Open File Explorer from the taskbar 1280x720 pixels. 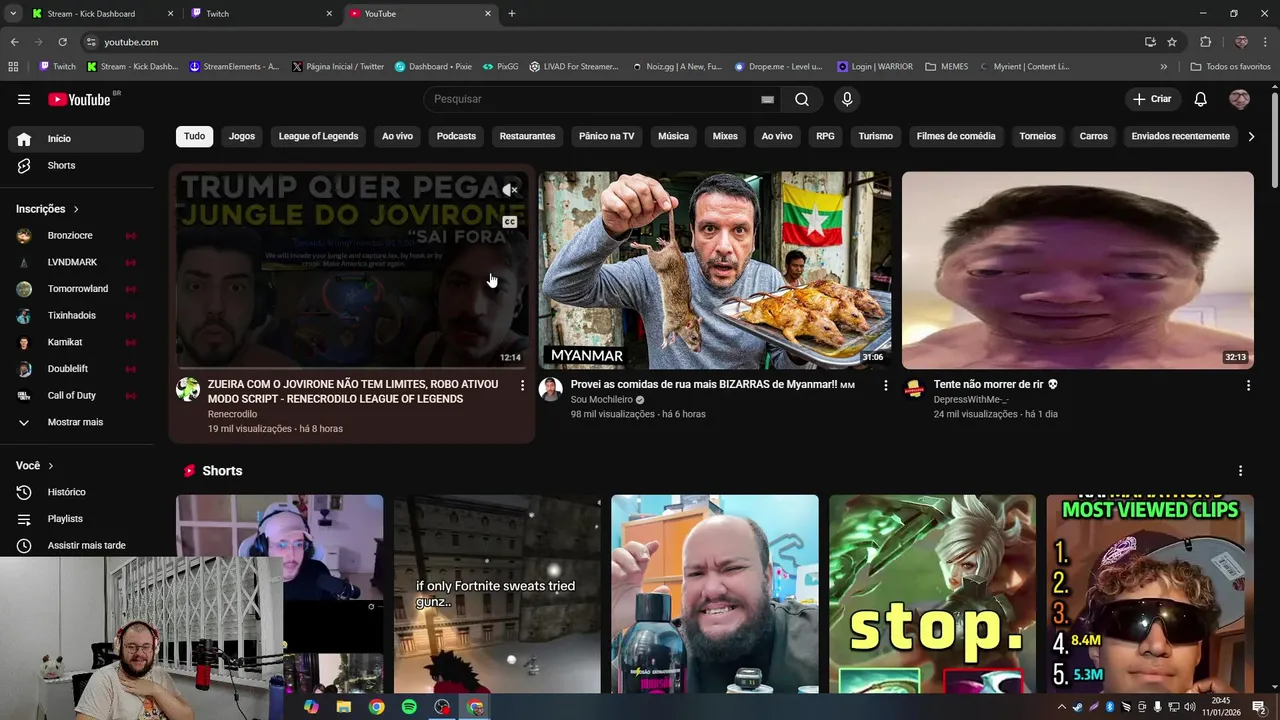[344, 707]
